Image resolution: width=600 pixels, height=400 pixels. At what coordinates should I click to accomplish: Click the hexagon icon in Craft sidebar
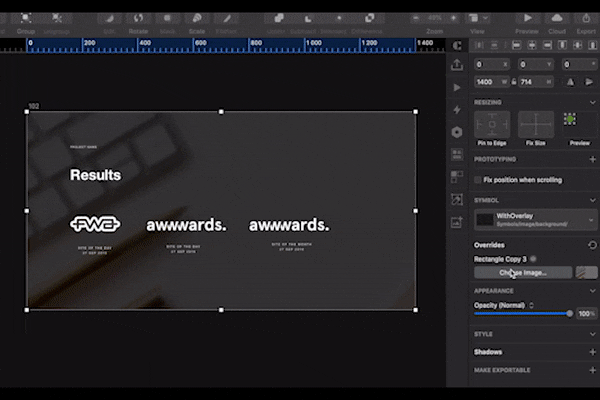pyautogui.click(x=457, y=132)
